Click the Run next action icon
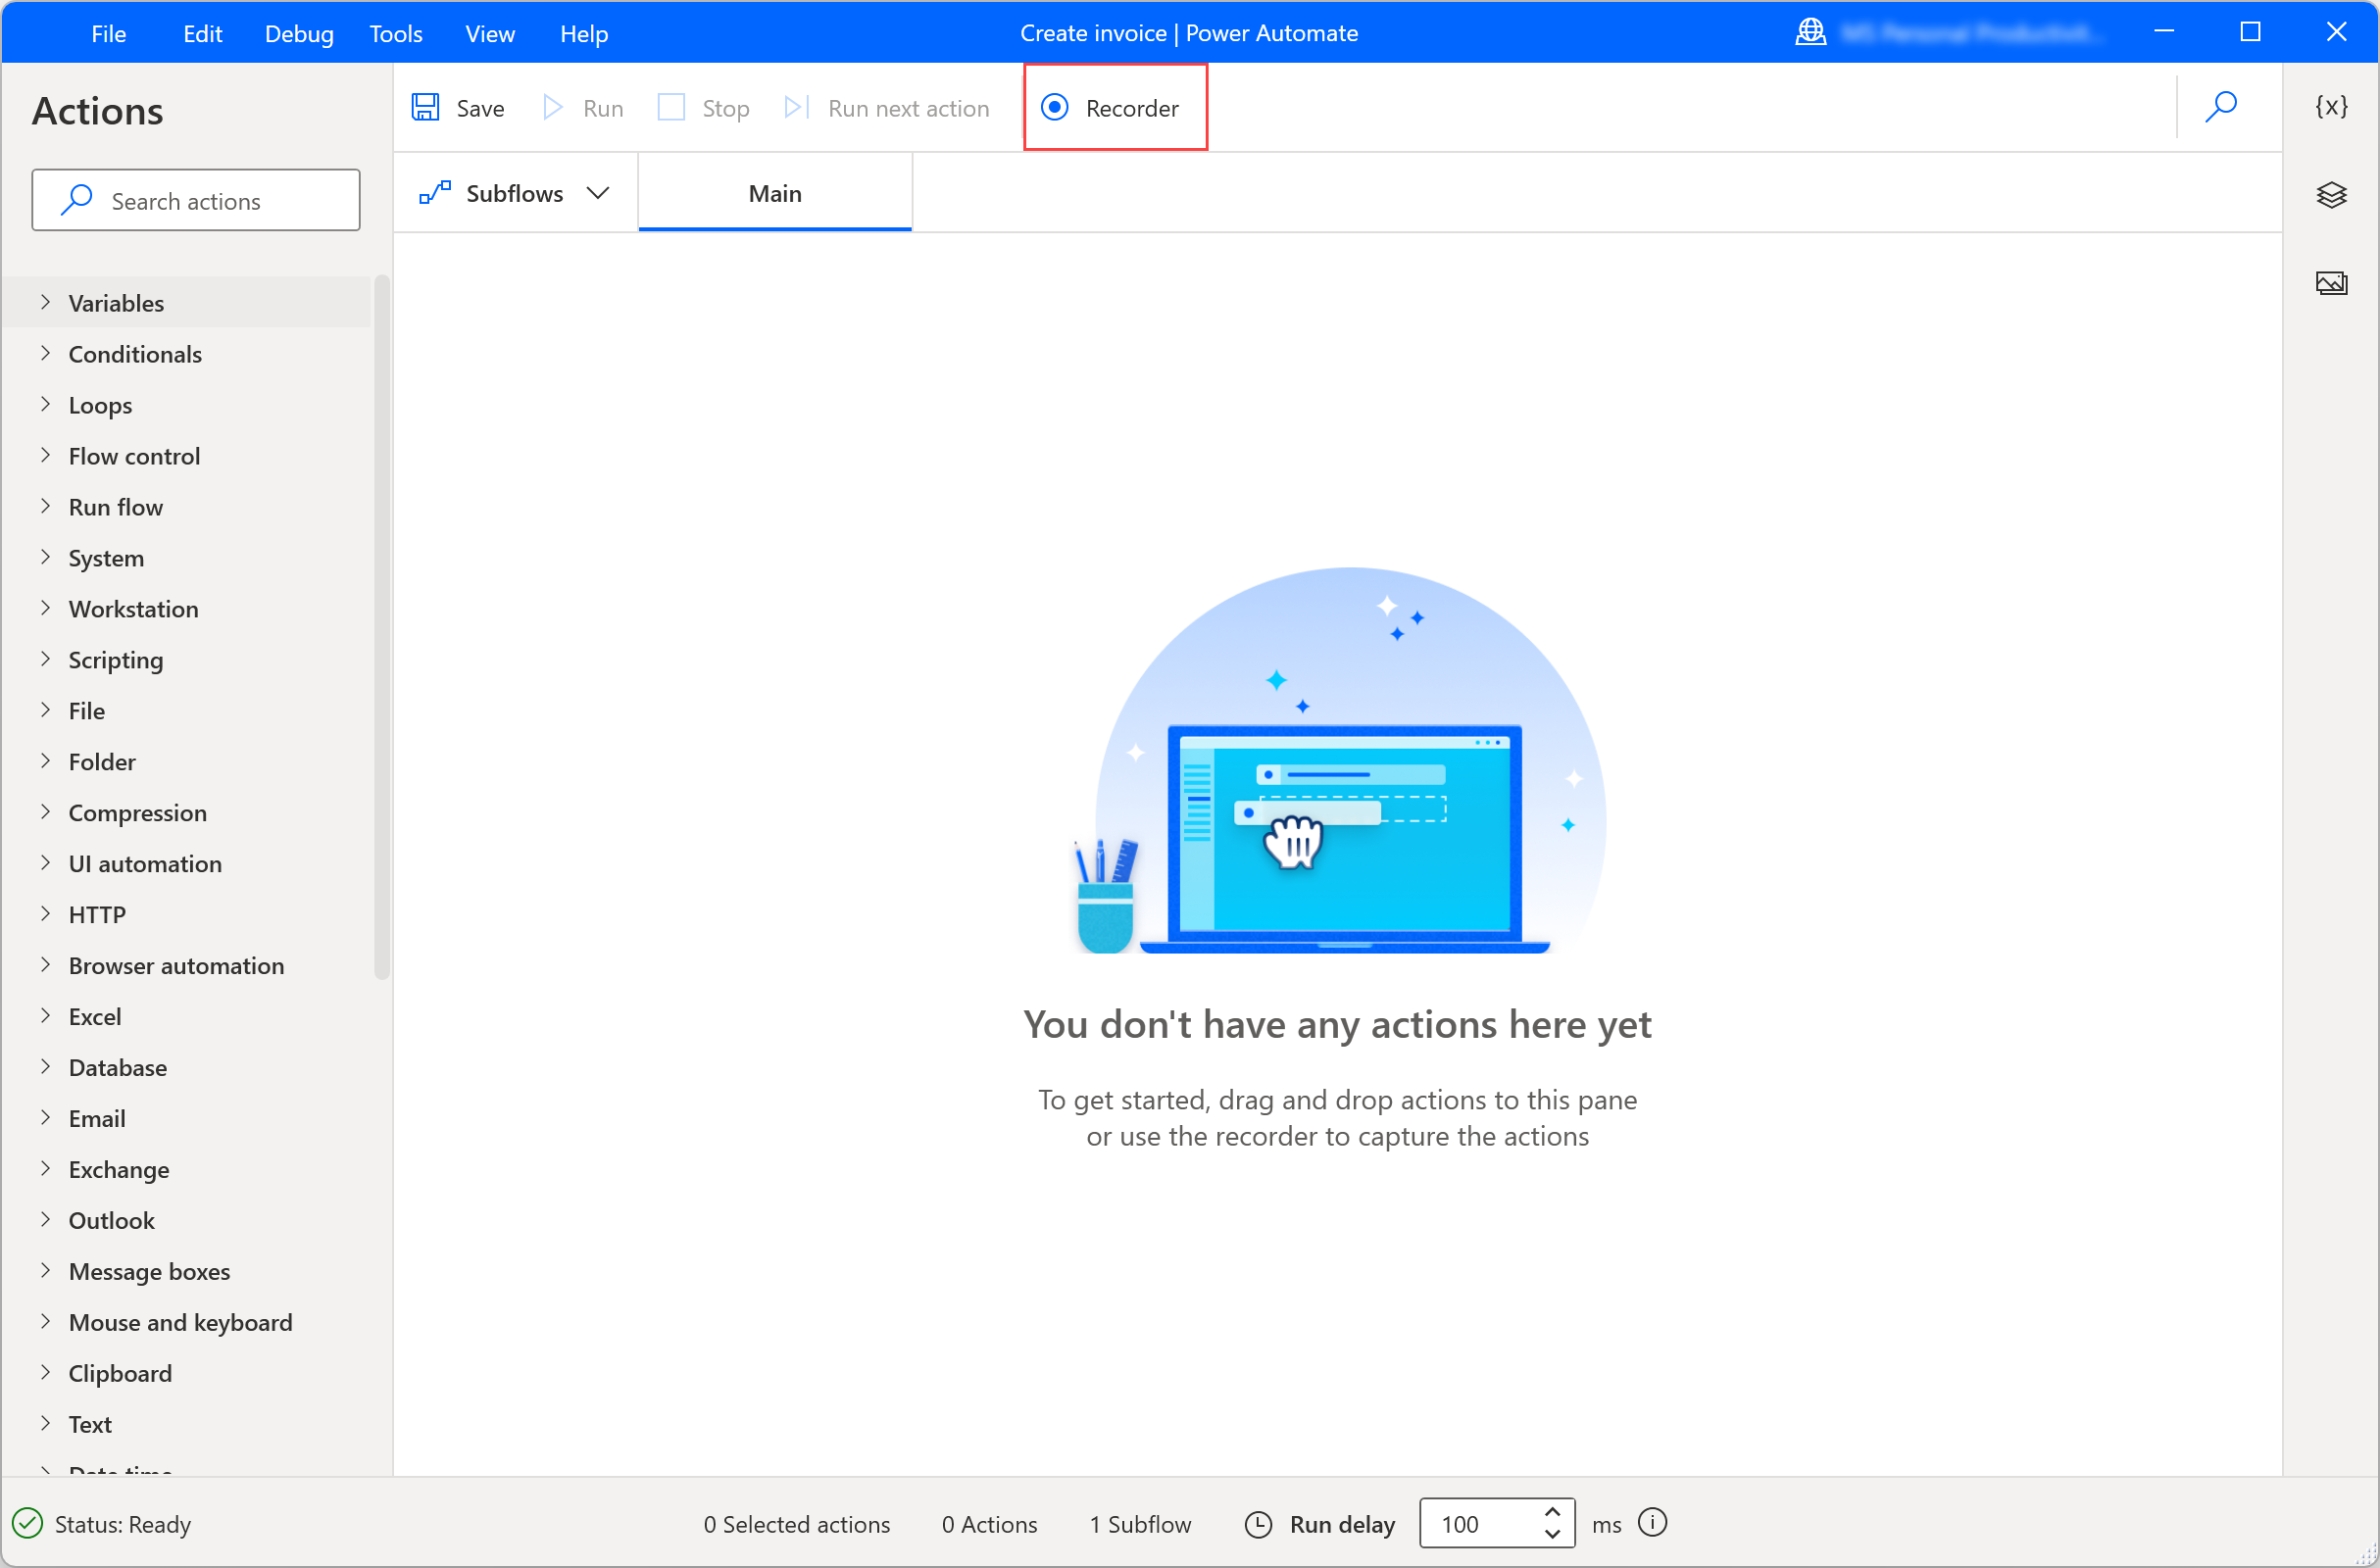Image resolution: width=2380 pixels, height=1568 pixels. coord(795,107)
